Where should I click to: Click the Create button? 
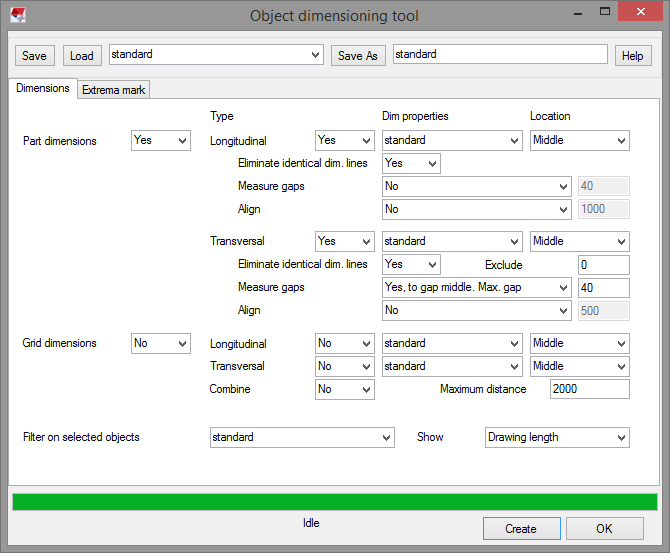pyautogui.click(x=521, y=529)
